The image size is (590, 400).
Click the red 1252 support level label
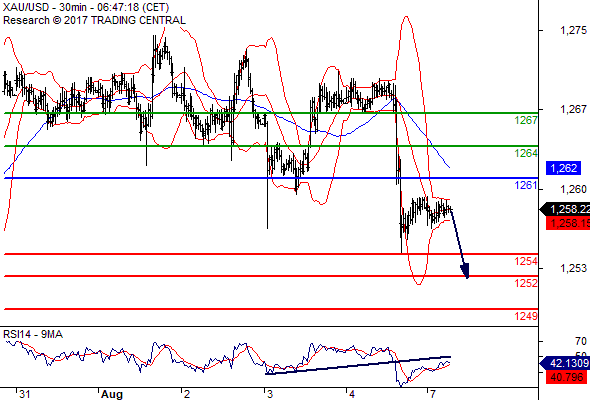point(526,283)
